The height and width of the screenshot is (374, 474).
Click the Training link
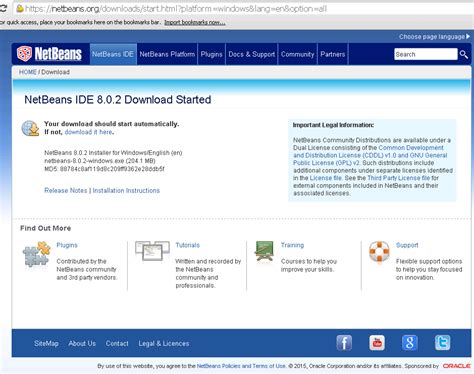[x=292, y=245]
